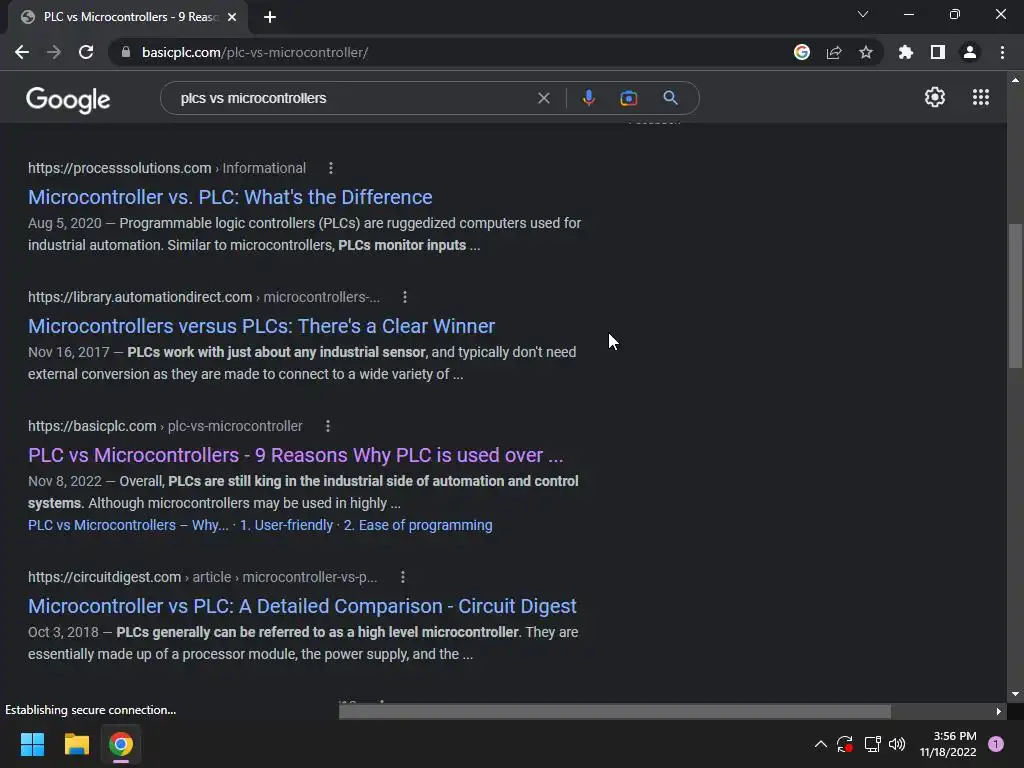Viewport: 1024px width, 768px height.
Task: Open the tab search dropdown arrow
Action: [863, 14]
